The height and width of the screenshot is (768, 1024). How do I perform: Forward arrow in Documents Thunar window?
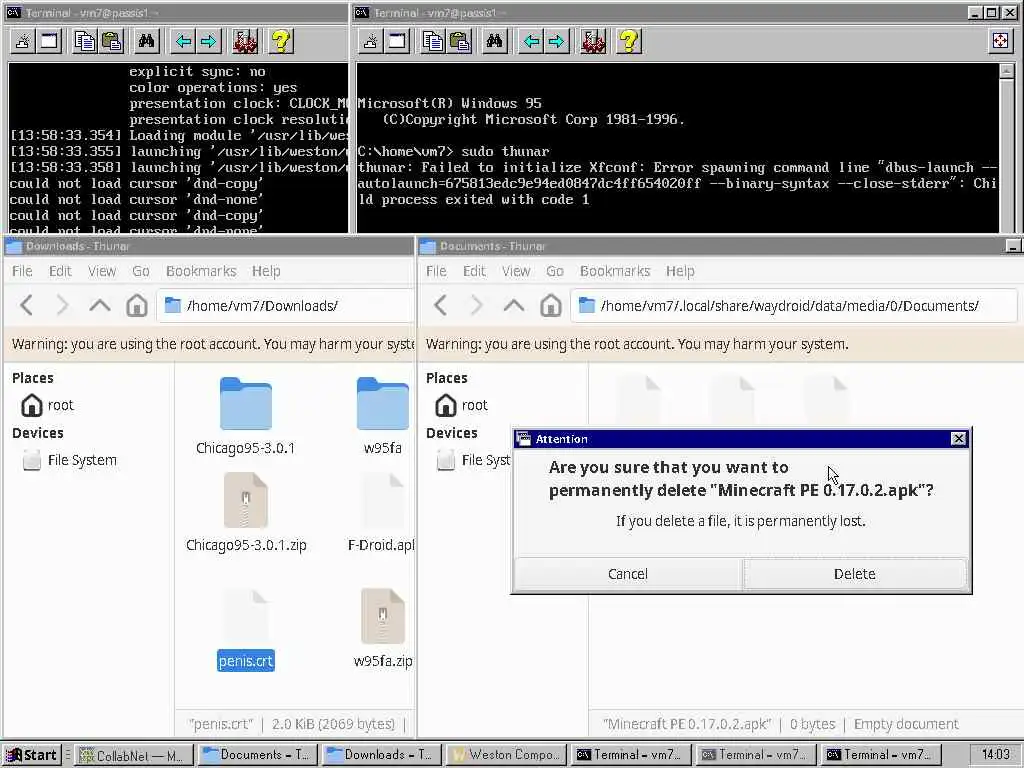coord(477,305)
